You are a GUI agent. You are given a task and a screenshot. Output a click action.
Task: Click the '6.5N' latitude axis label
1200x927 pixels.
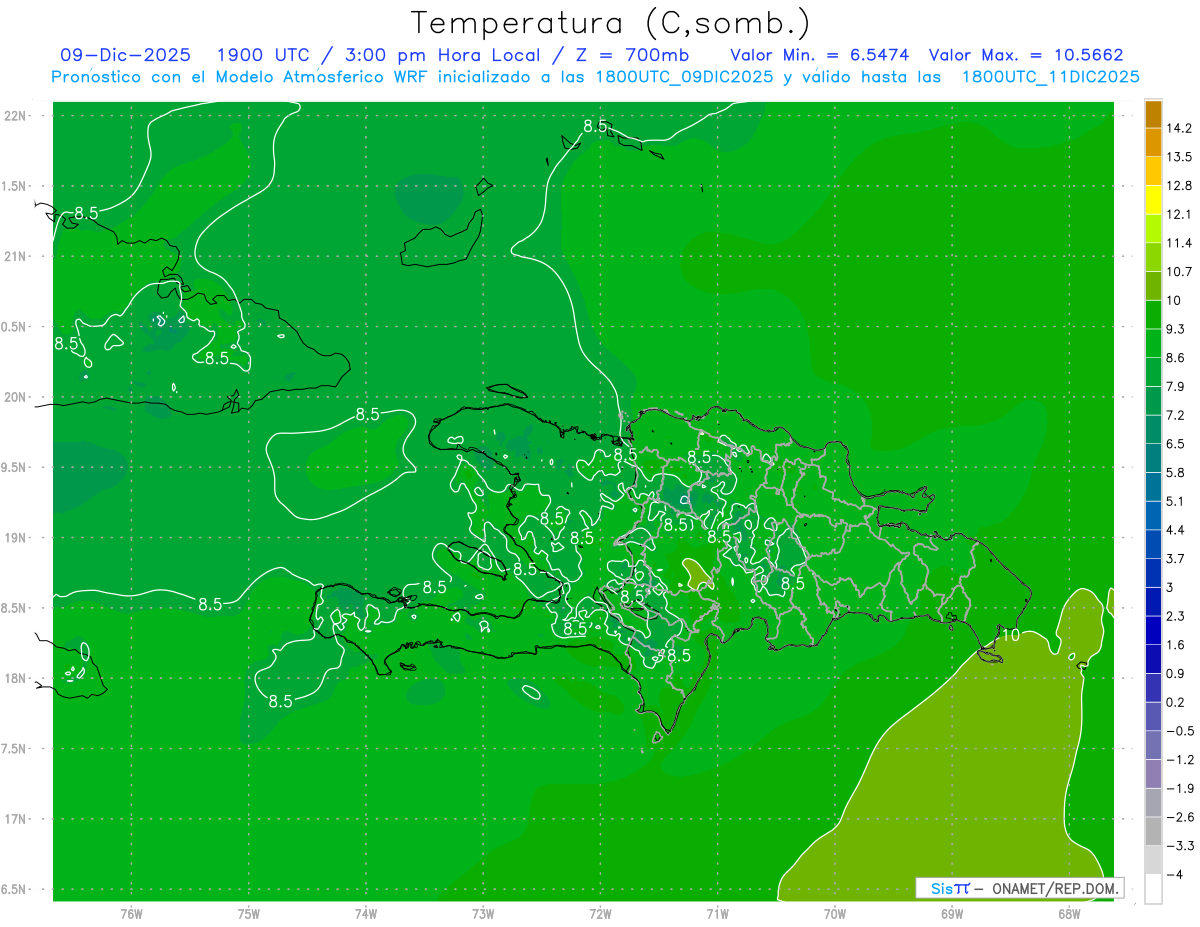point(15,889)
